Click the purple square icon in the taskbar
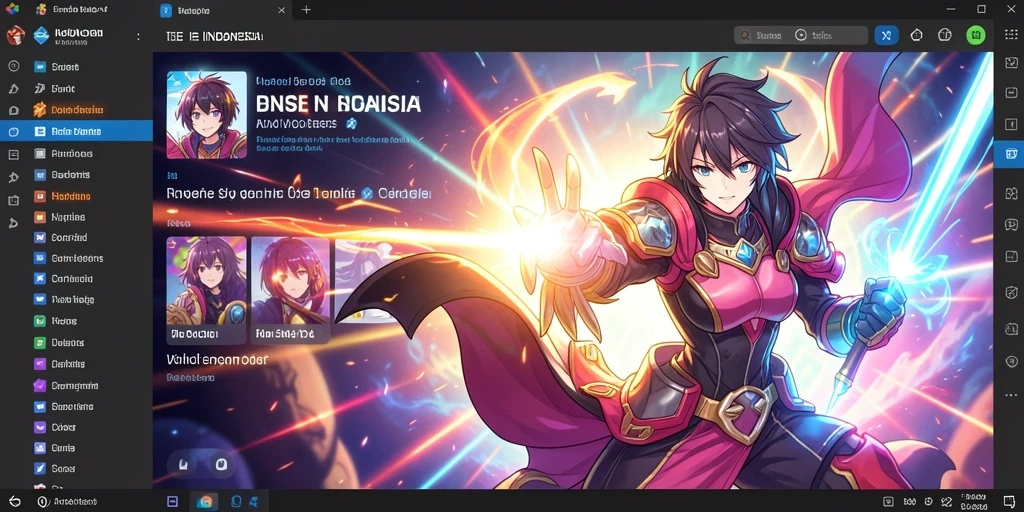Screen dimensions: 1024x512 [172, 502]
